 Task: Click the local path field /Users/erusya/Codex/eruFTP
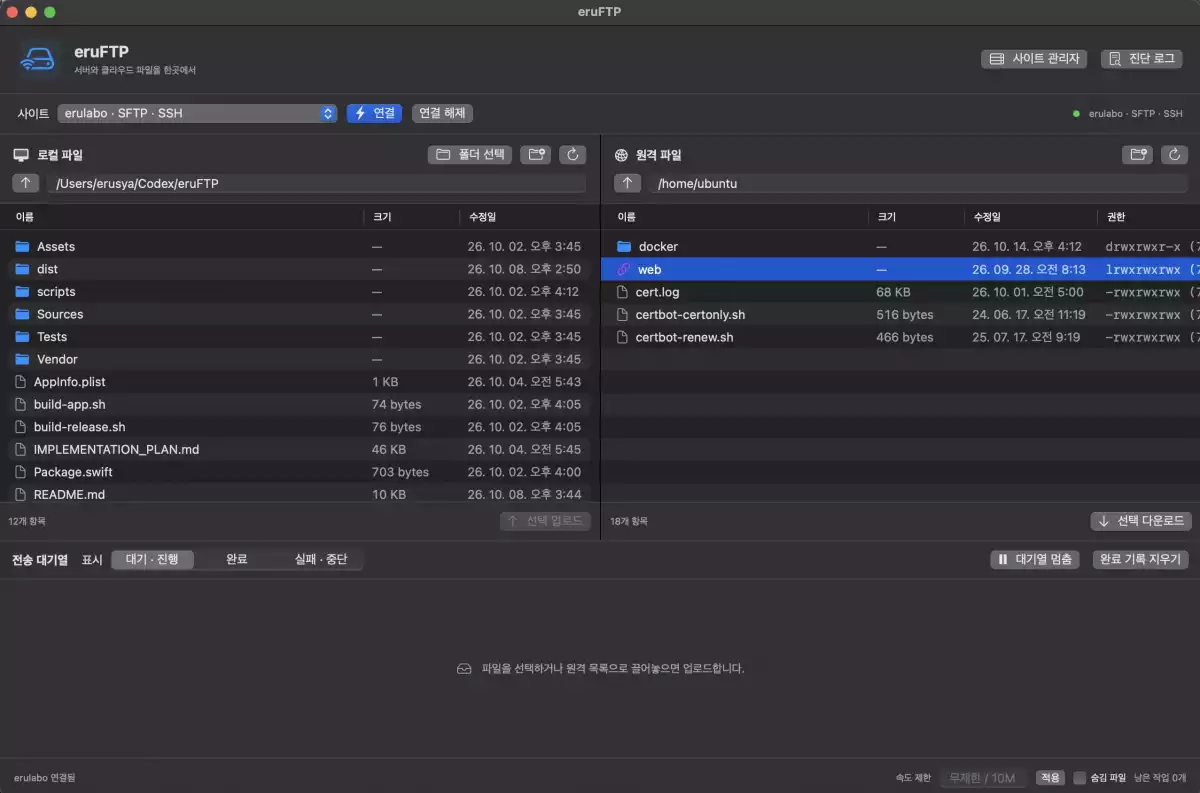316,183
